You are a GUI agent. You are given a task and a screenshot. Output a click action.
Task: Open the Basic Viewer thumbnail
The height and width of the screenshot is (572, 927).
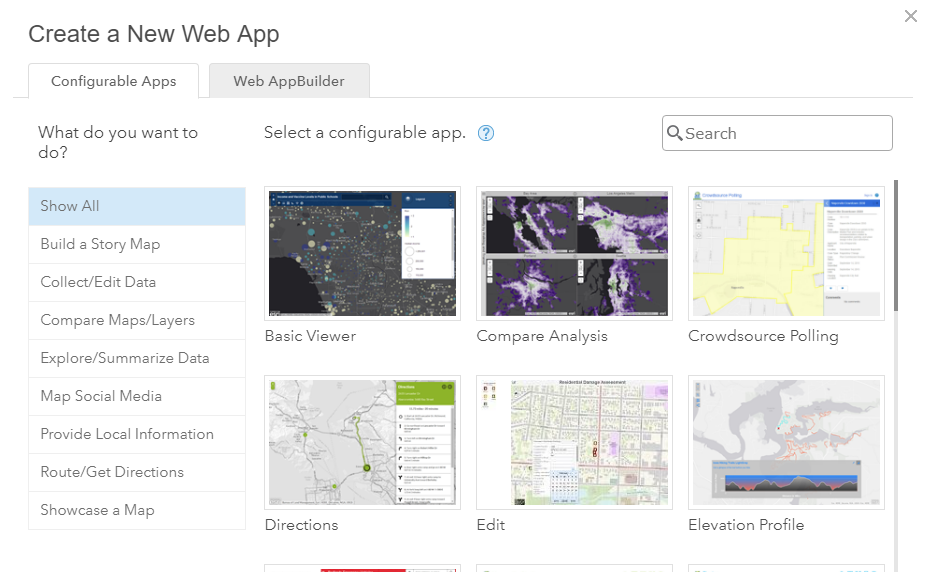click(362, 254)
